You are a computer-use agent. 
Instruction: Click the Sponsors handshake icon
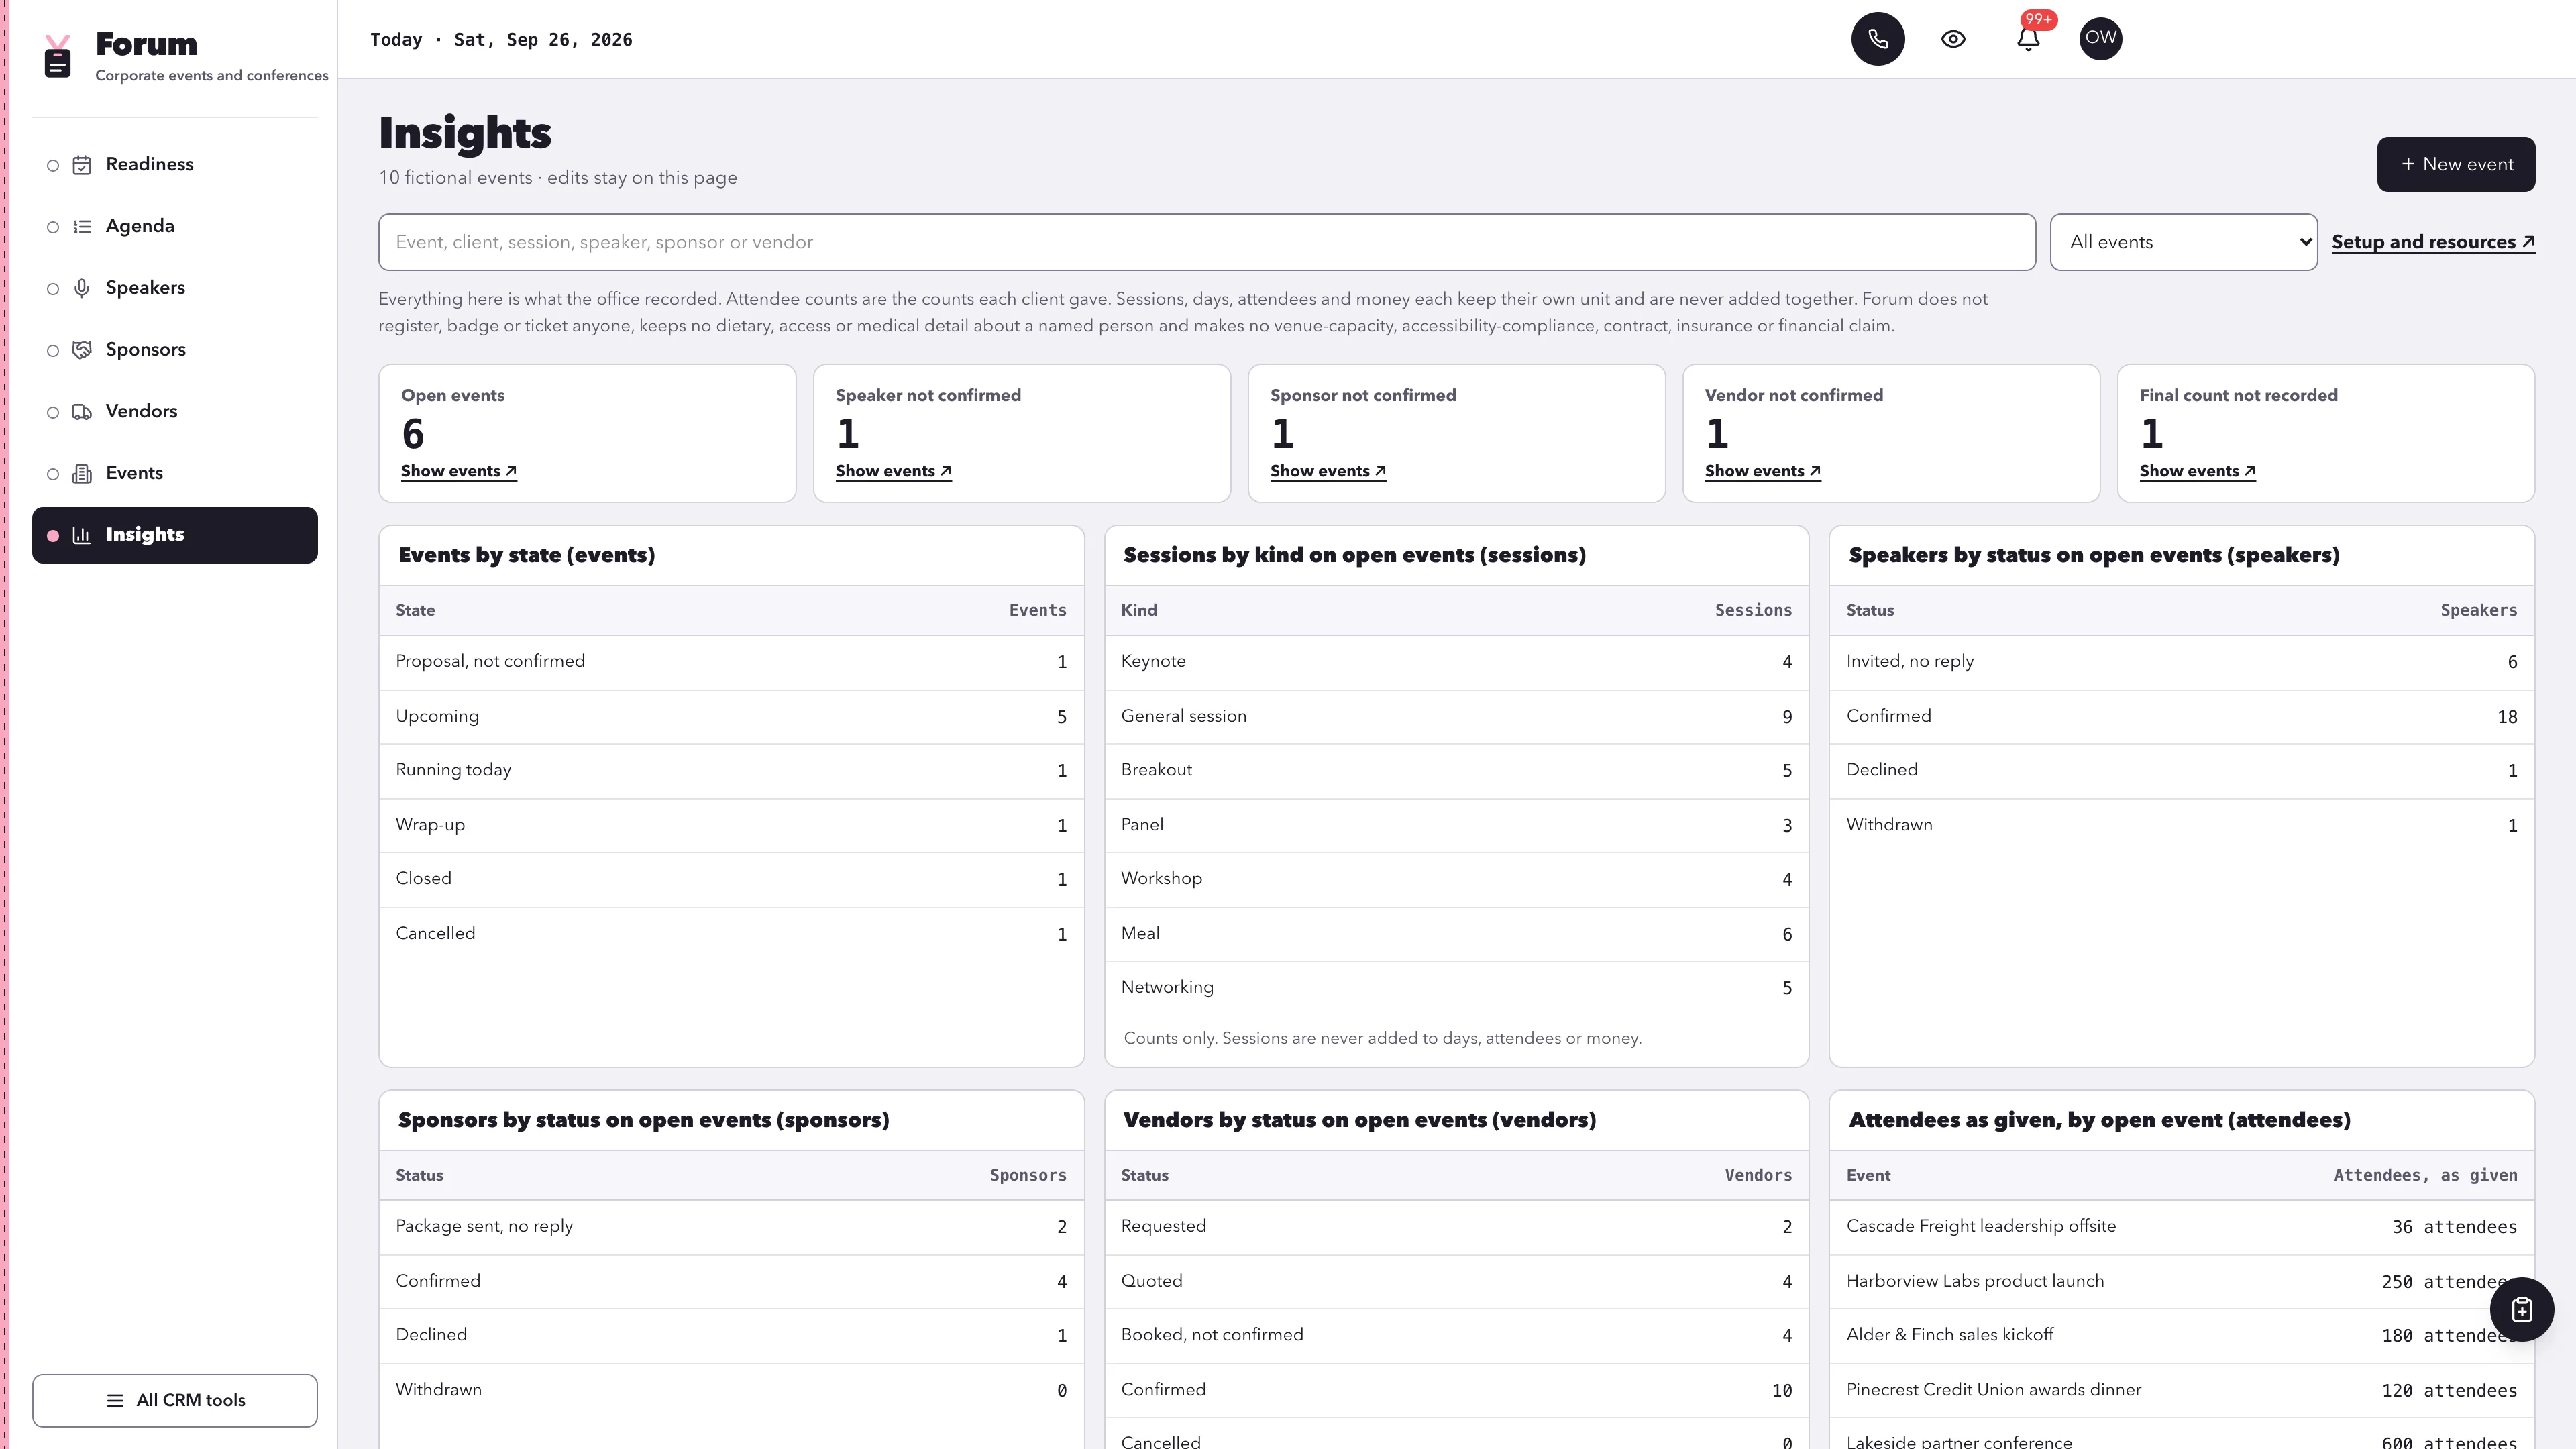[82, 350]
